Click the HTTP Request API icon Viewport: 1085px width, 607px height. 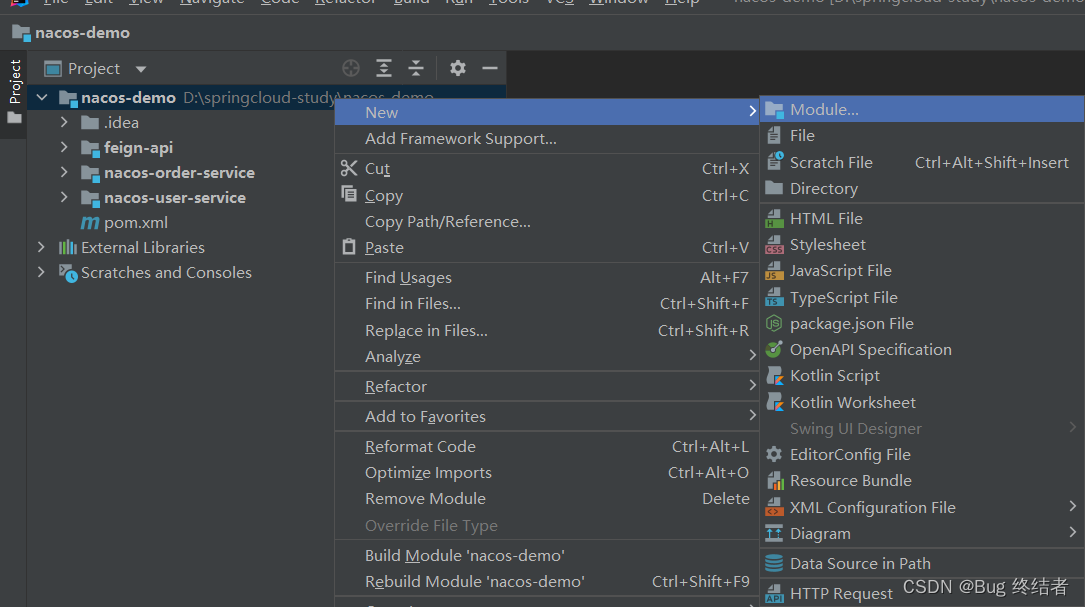coord(774,594)
